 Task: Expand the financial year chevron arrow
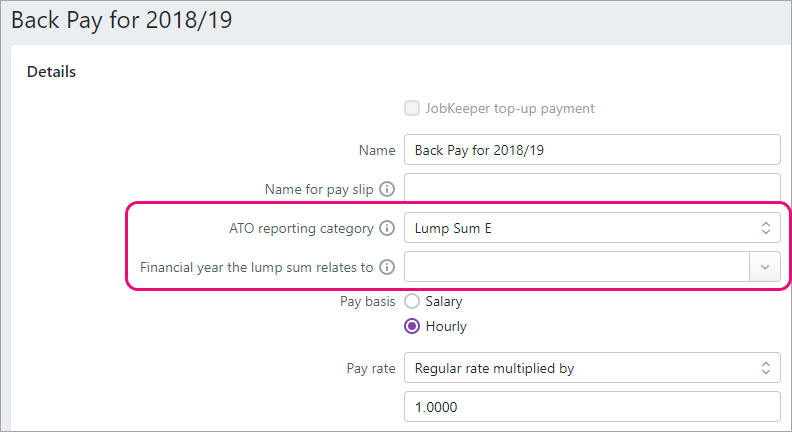[765, 267]
